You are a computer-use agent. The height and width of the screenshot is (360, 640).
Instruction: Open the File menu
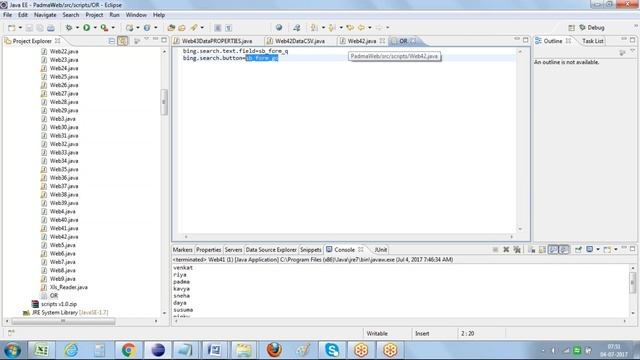7,15
